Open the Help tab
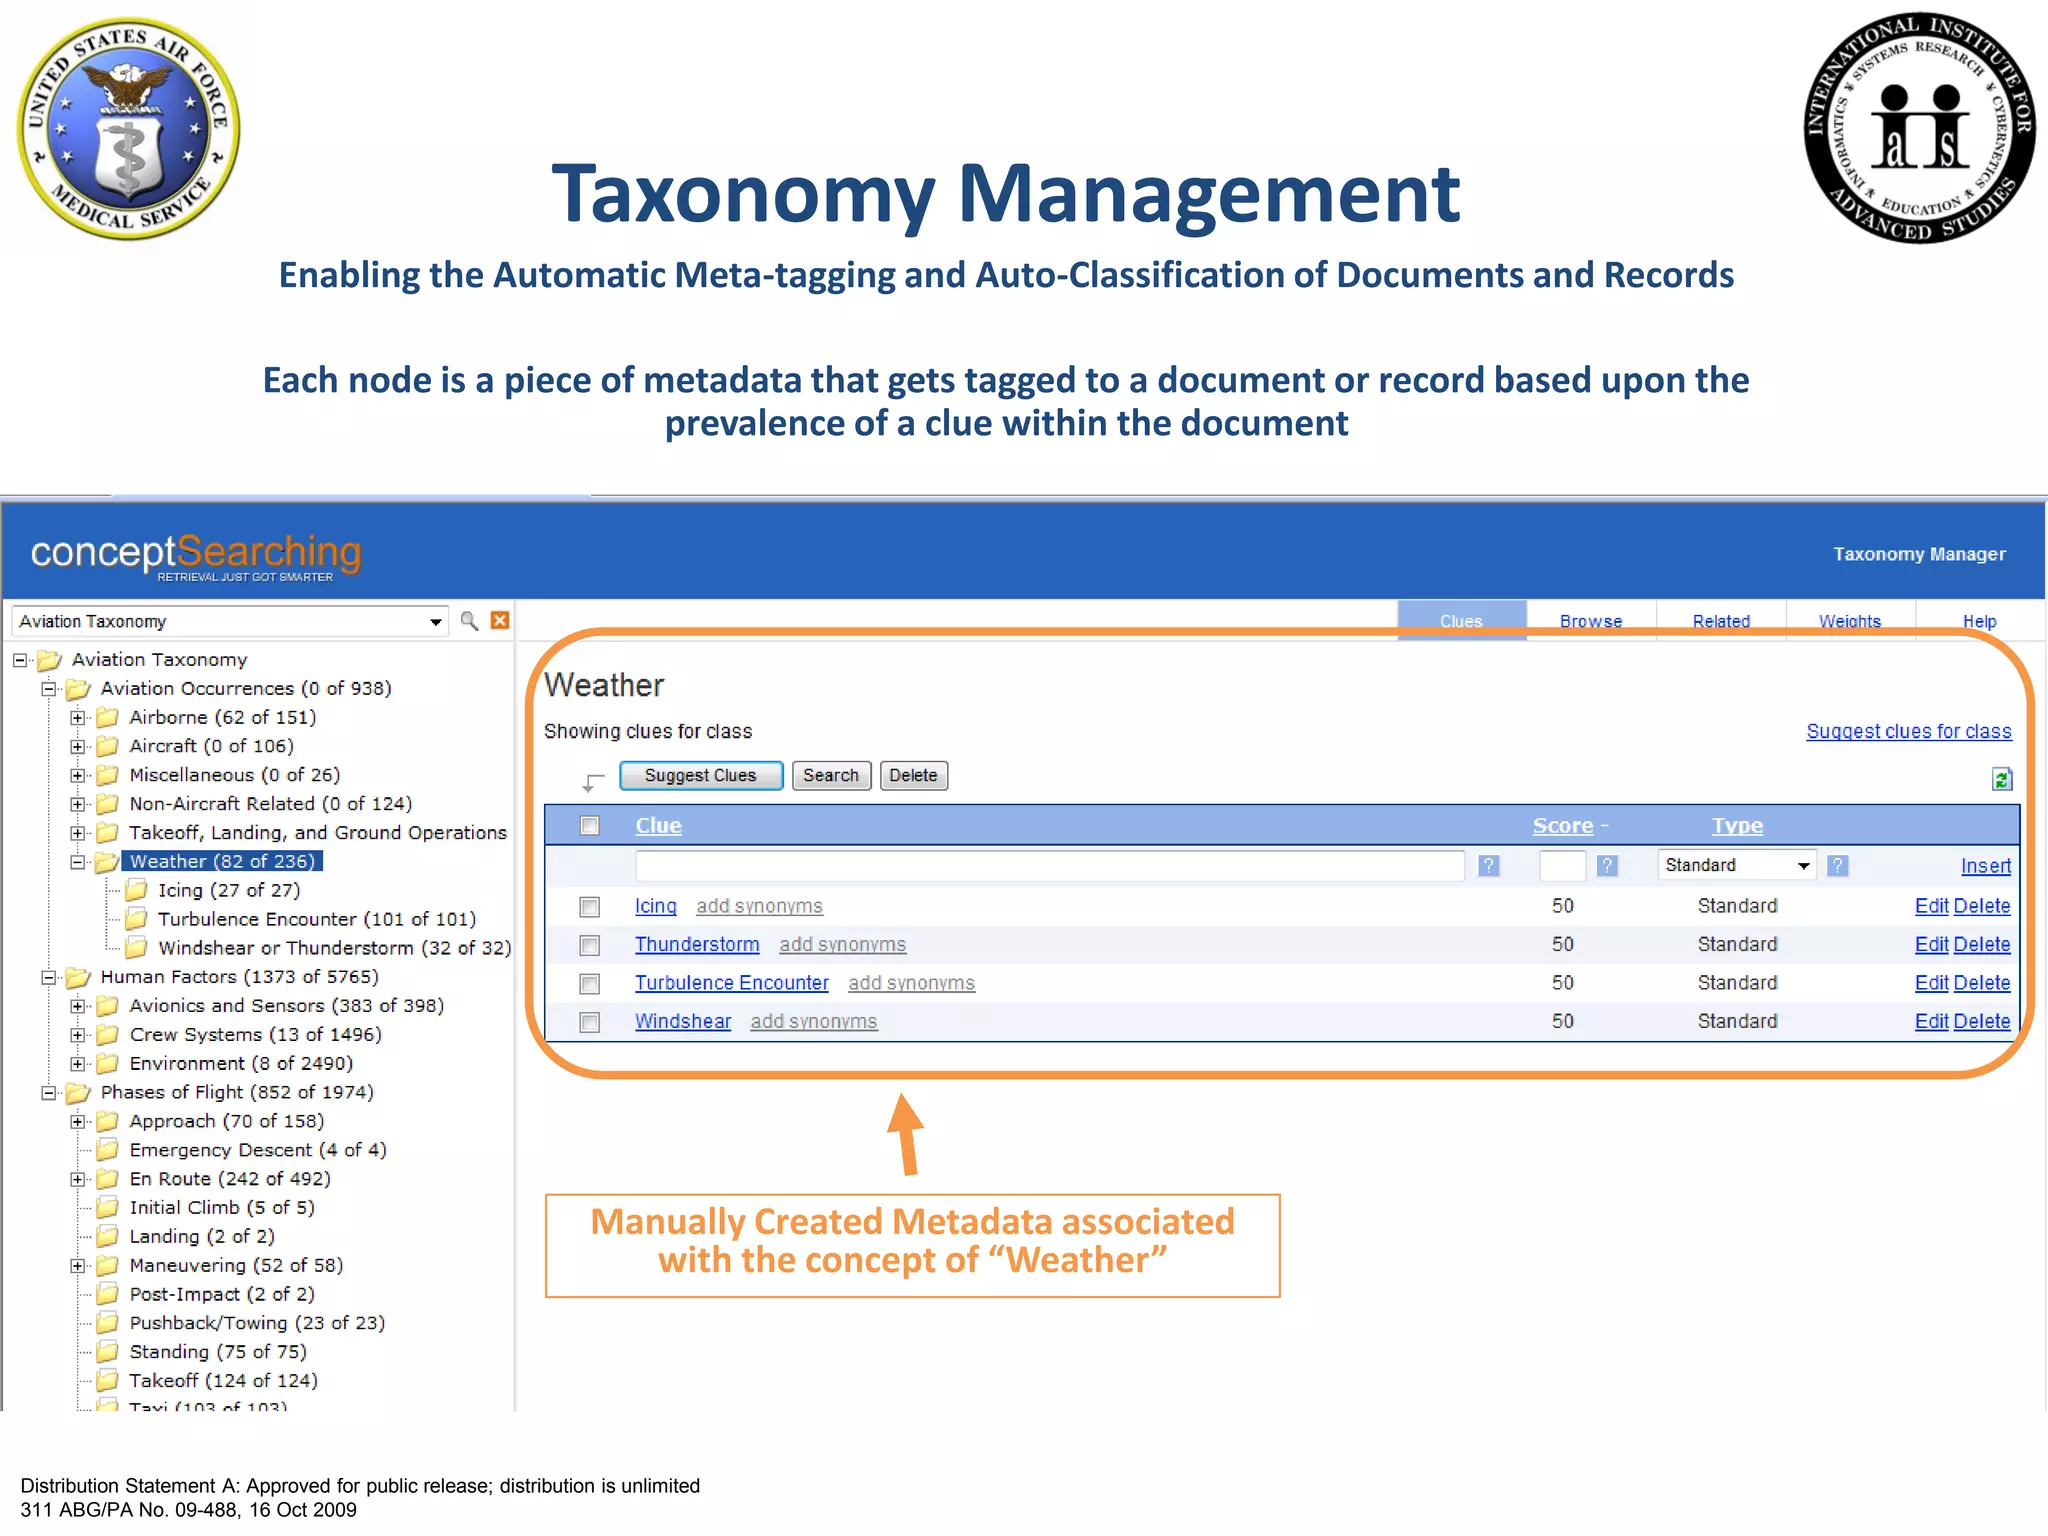This screenshot has height=1536, width=2048. coord(1979,621)
